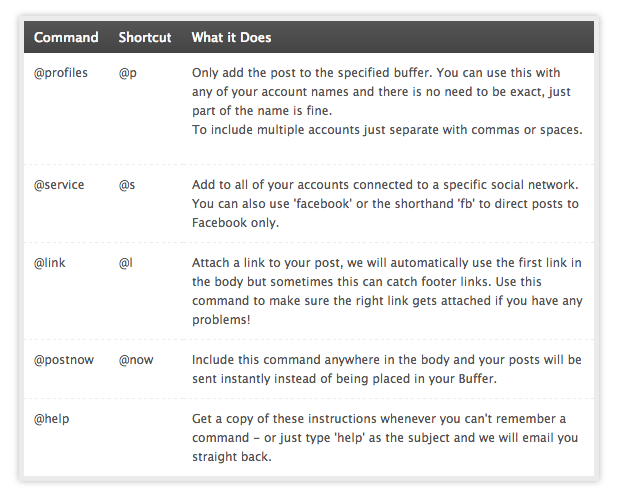This screenshot has width=619, height=496.
Task: Click the @l shortcut
Action: tap(125, 263)
